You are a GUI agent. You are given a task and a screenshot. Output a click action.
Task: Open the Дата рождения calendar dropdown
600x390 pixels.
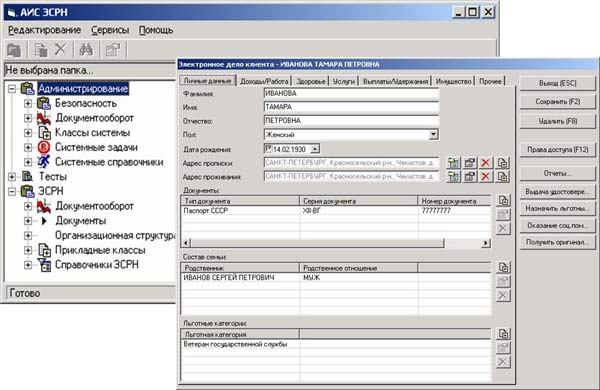(x=315, y=148)
